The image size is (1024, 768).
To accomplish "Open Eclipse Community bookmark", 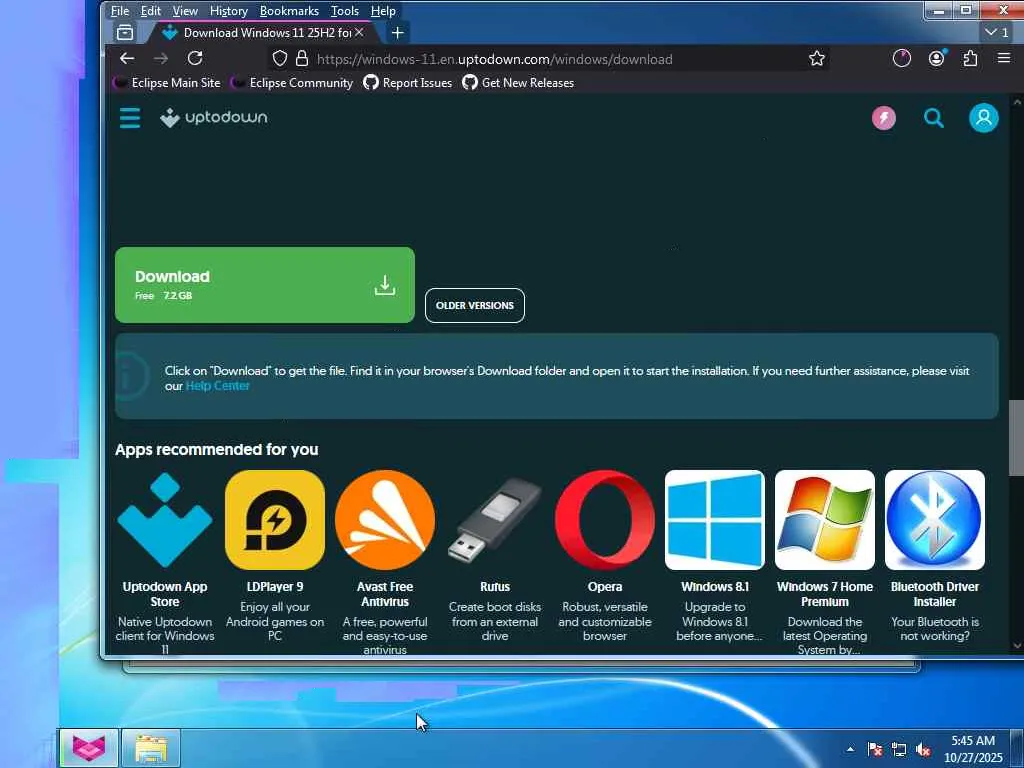I will 293,83.
